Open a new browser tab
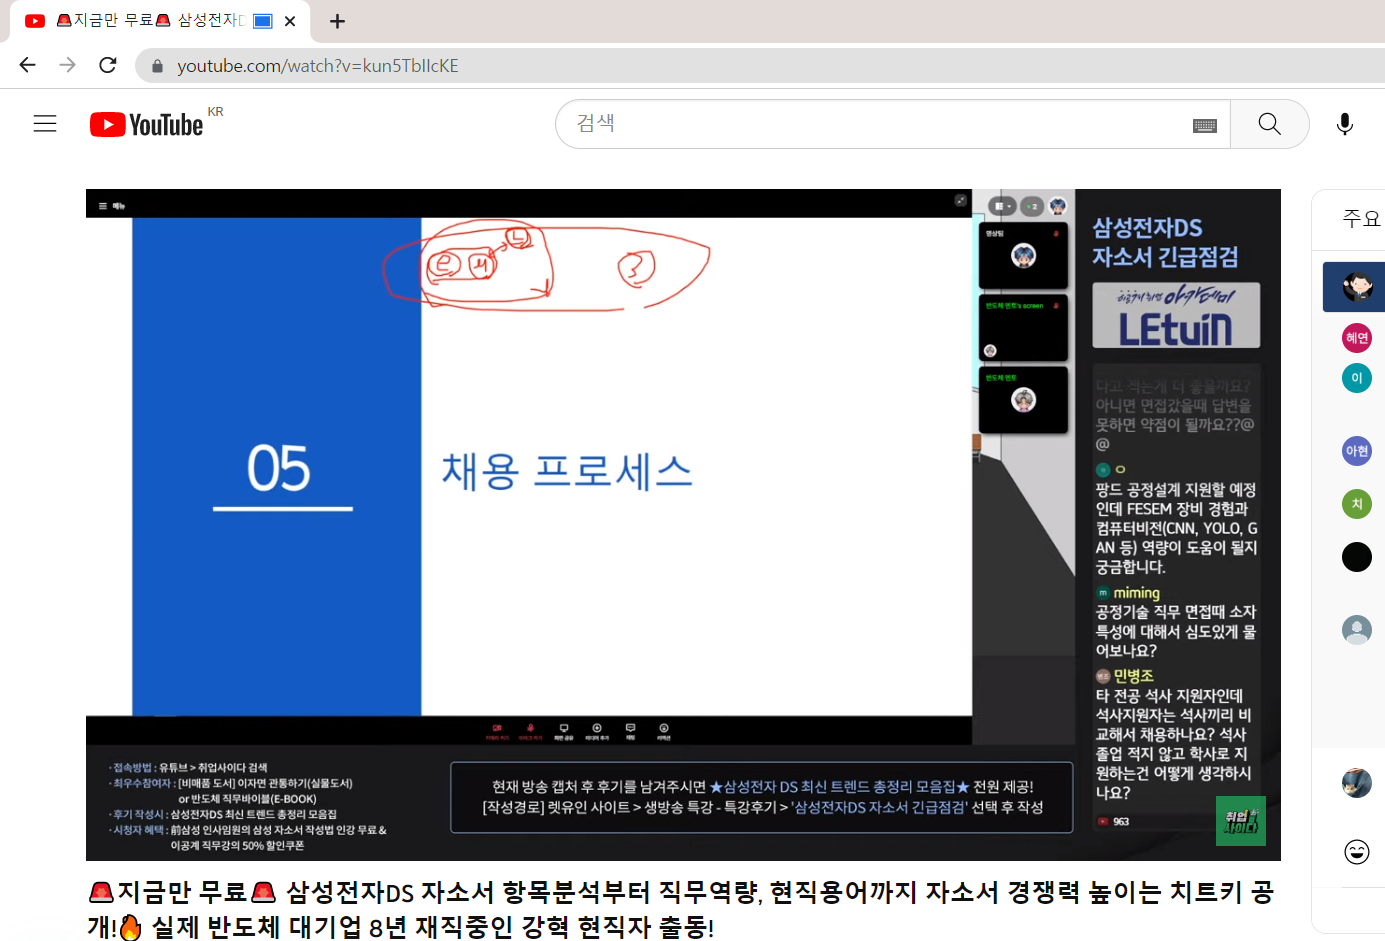The width and height of the screenshot is (1385, 941). [x=337, y=21]
